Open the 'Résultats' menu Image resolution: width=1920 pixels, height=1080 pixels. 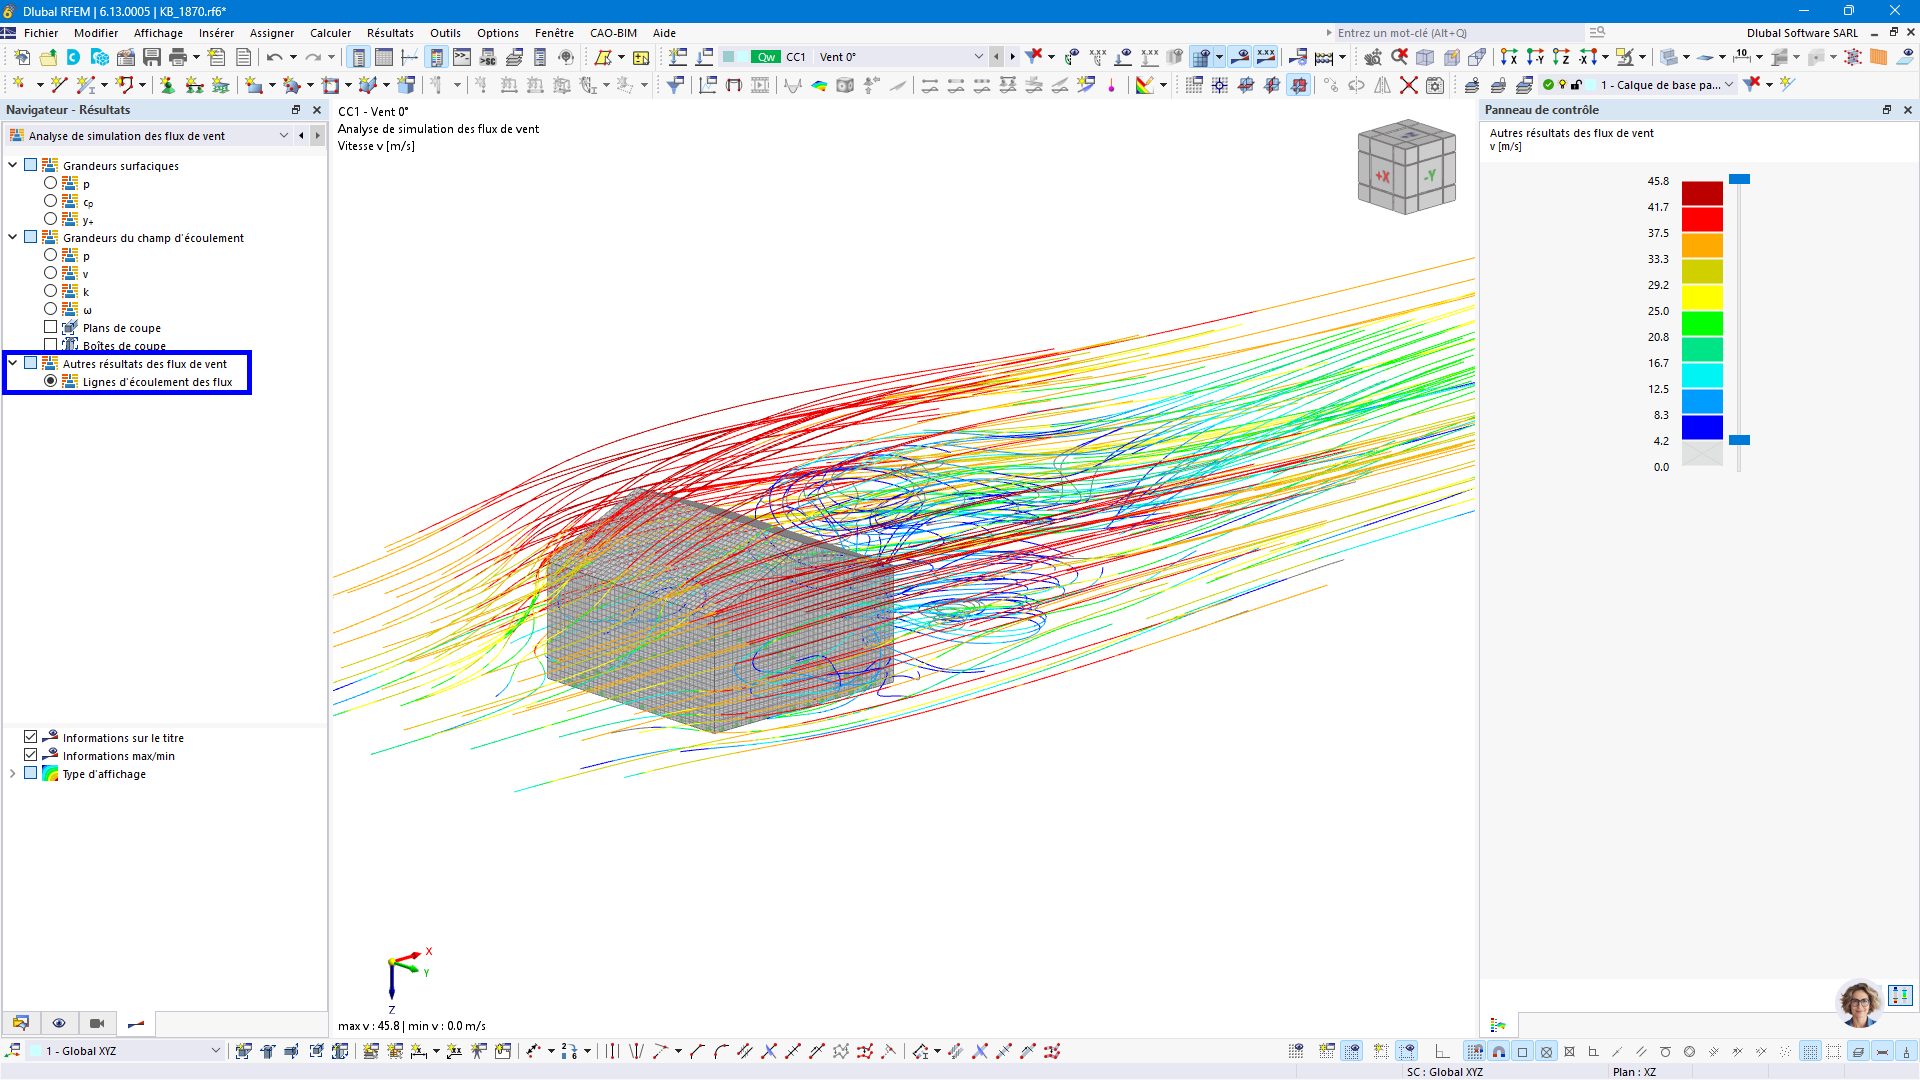[x=390, y=33]
